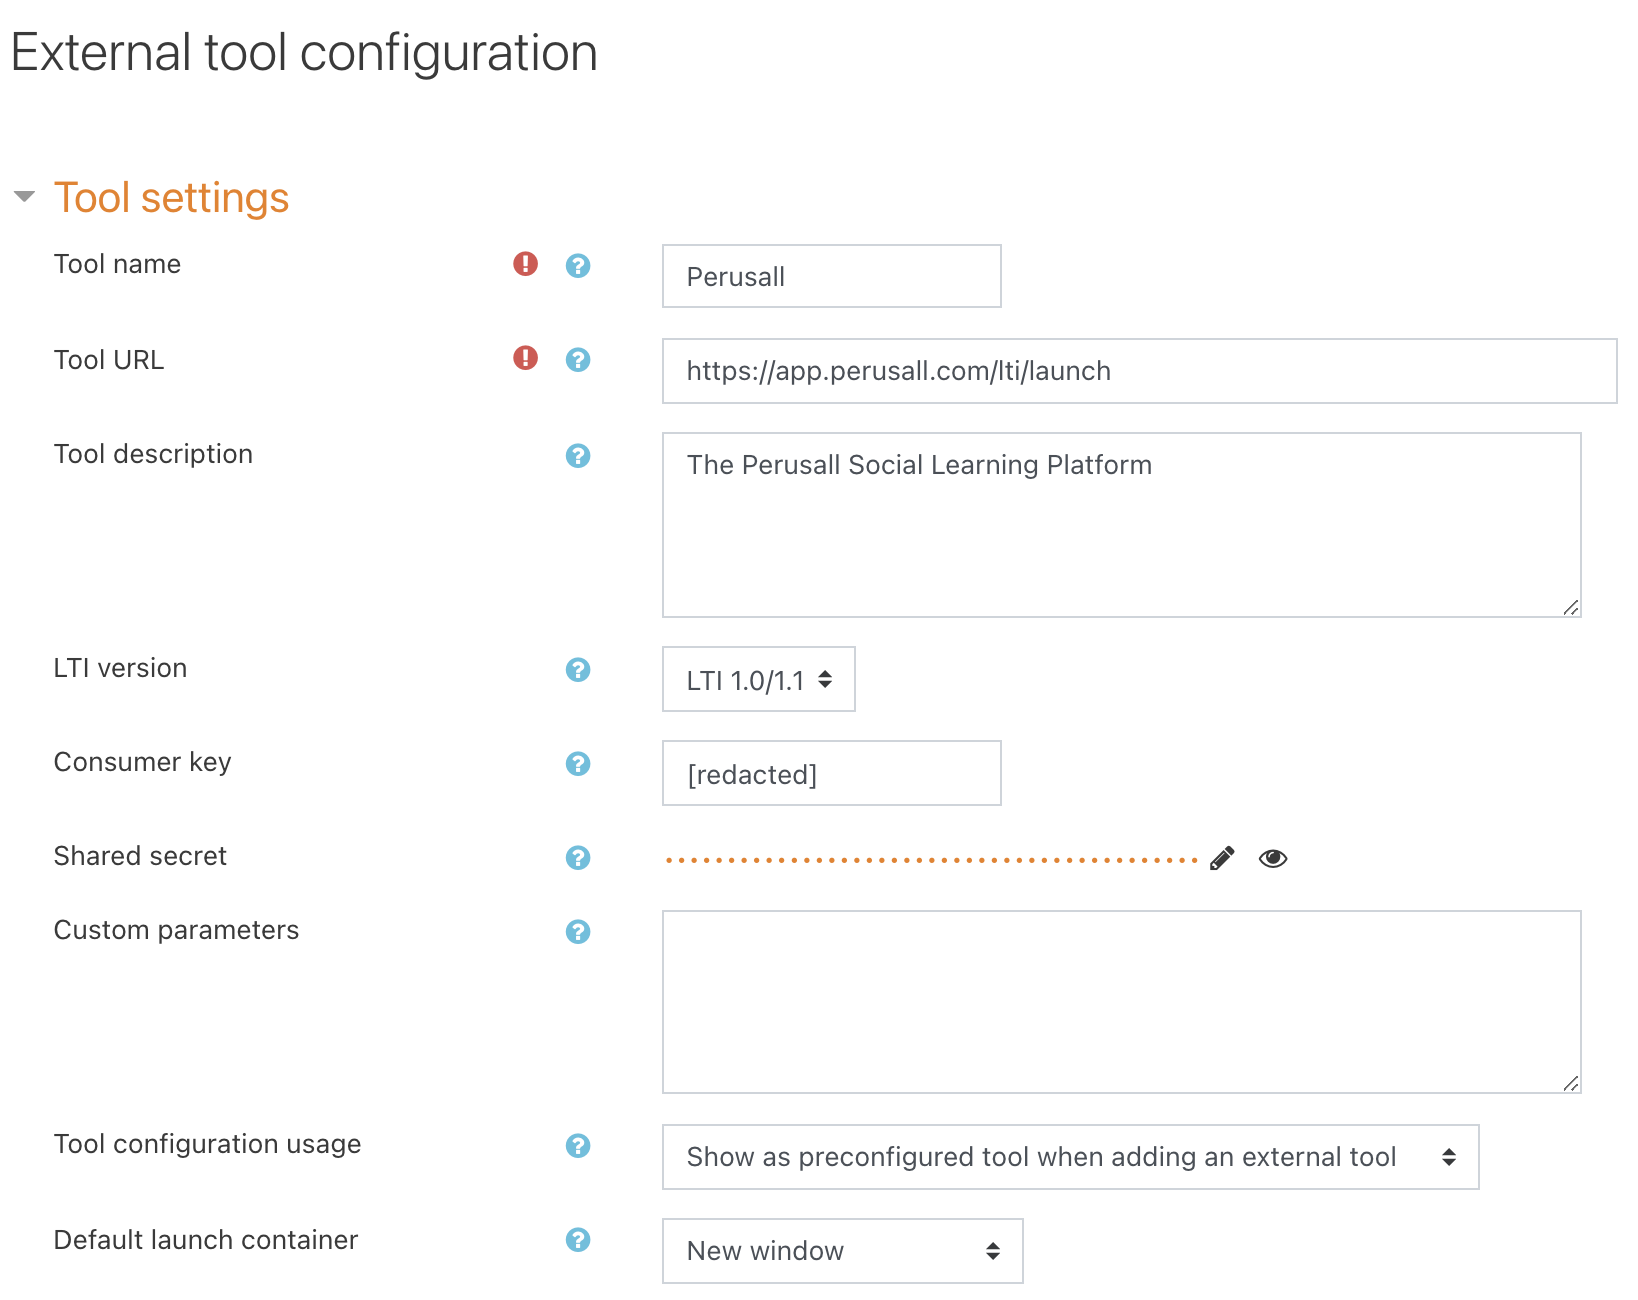The width and height of the screenshot is (1638, 1300).
Task: Grab the Tool description resize handle
Action: (1571, 607)
